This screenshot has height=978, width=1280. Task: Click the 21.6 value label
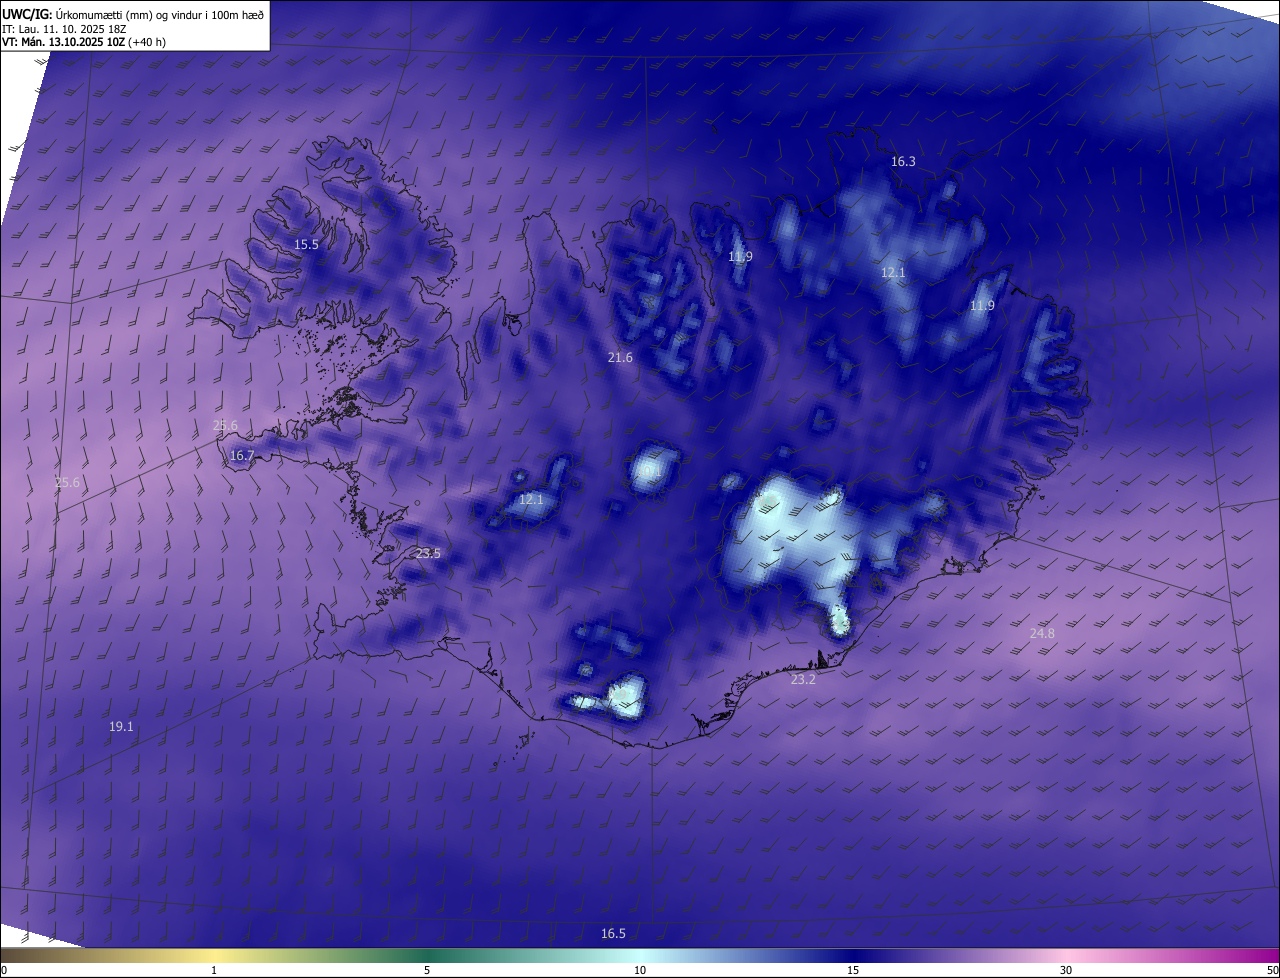(x=620, y=358)
